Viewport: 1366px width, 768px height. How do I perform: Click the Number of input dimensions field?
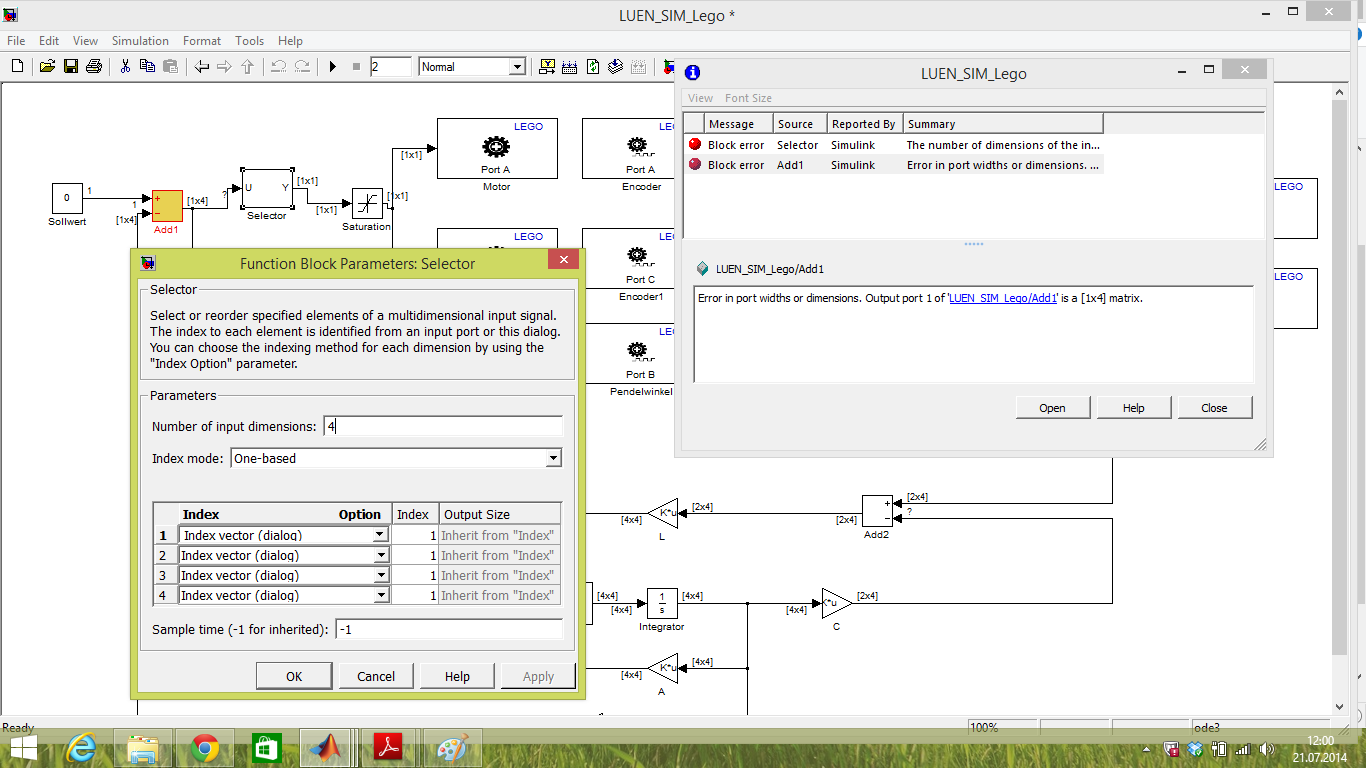[443, 426]
